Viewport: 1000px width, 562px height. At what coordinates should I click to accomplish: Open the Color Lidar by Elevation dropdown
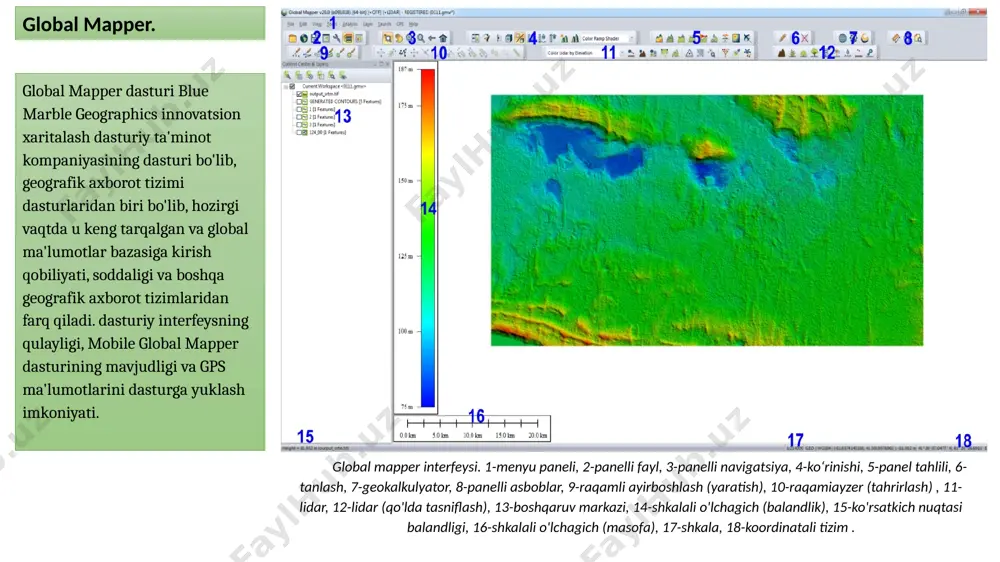[x=622, y=54]
